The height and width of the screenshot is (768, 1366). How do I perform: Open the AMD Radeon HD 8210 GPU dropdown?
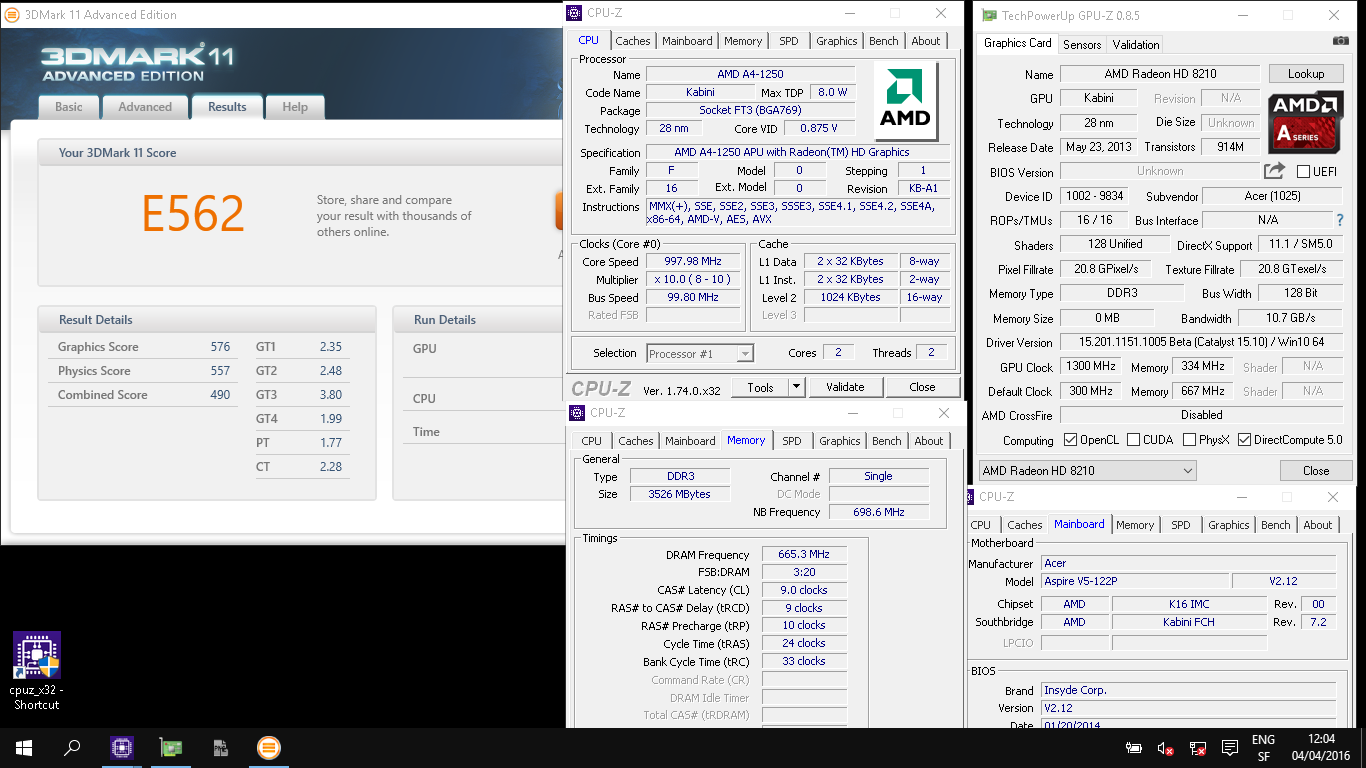[x=1087, y=470]
